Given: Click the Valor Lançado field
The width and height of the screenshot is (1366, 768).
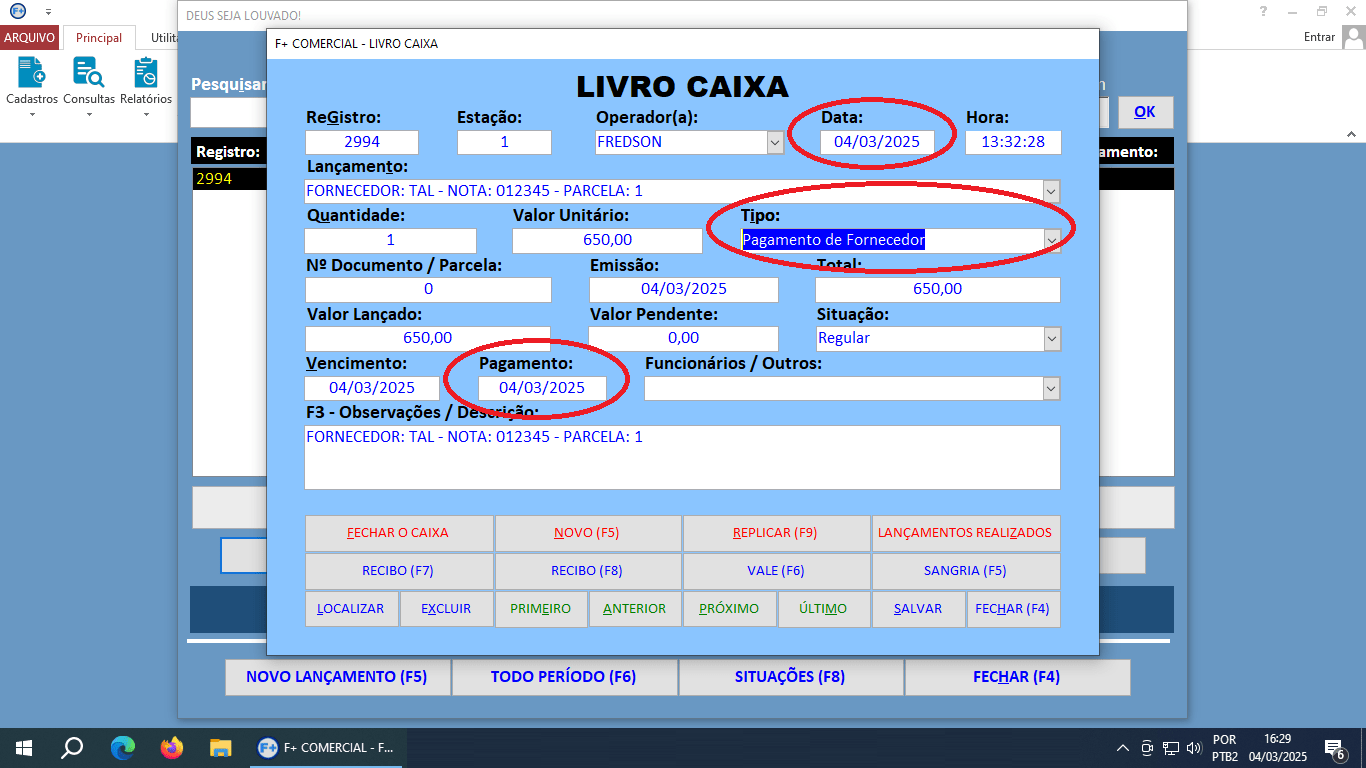Looking at the screenshot, I should pos(427,338).
